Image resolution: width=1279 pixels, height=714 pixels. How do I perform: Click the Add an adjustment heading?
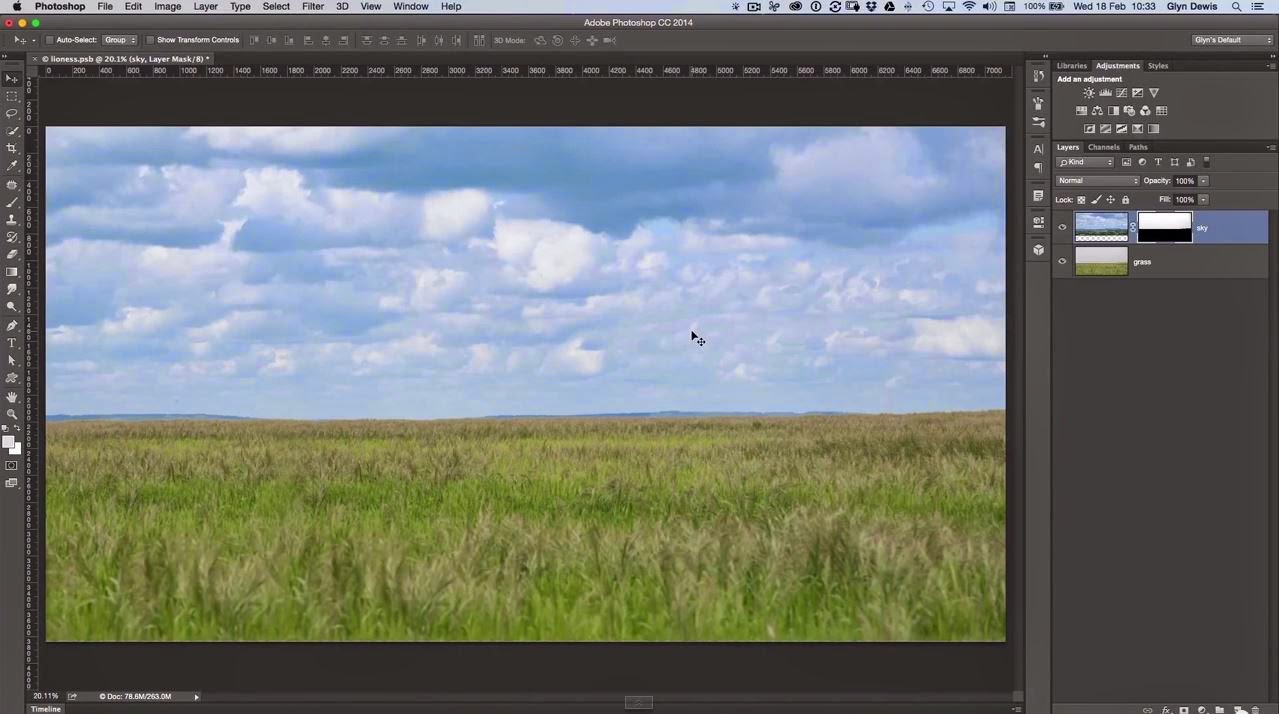(x=1089, y=79)
